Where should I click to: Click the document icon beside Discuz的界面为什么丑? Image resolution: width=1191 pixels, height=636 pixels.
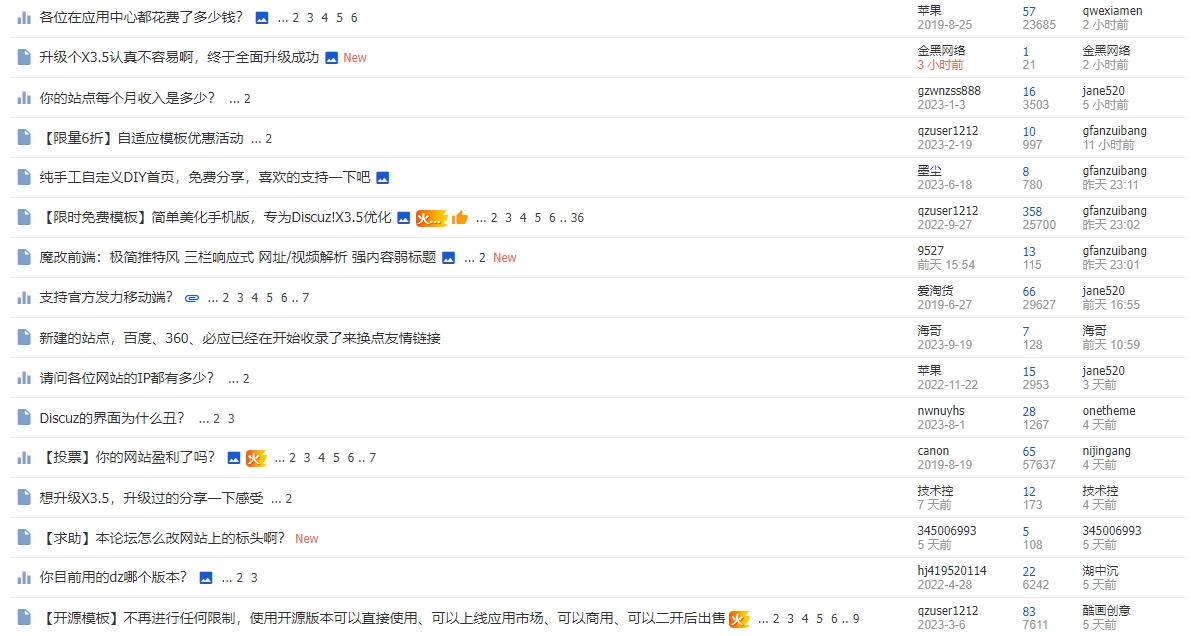coord(24,418)
